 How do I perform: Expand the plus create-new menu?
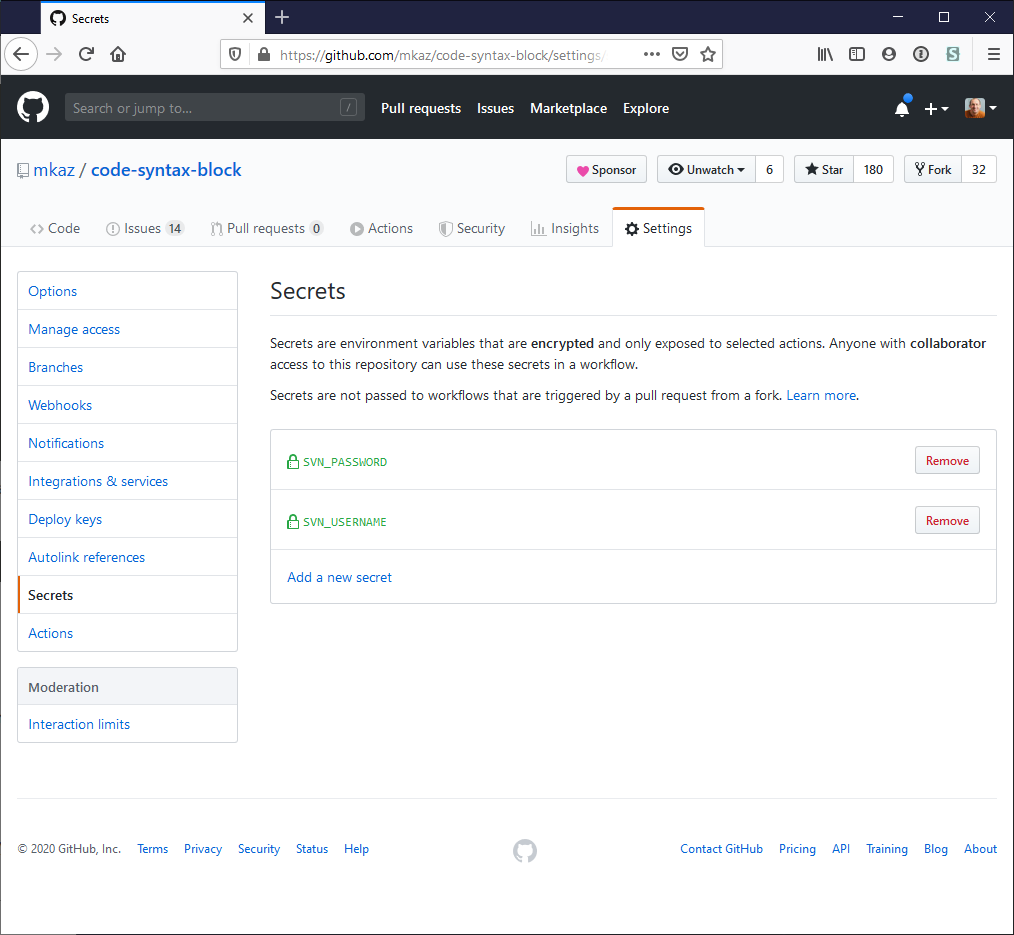tap(936, 109)
